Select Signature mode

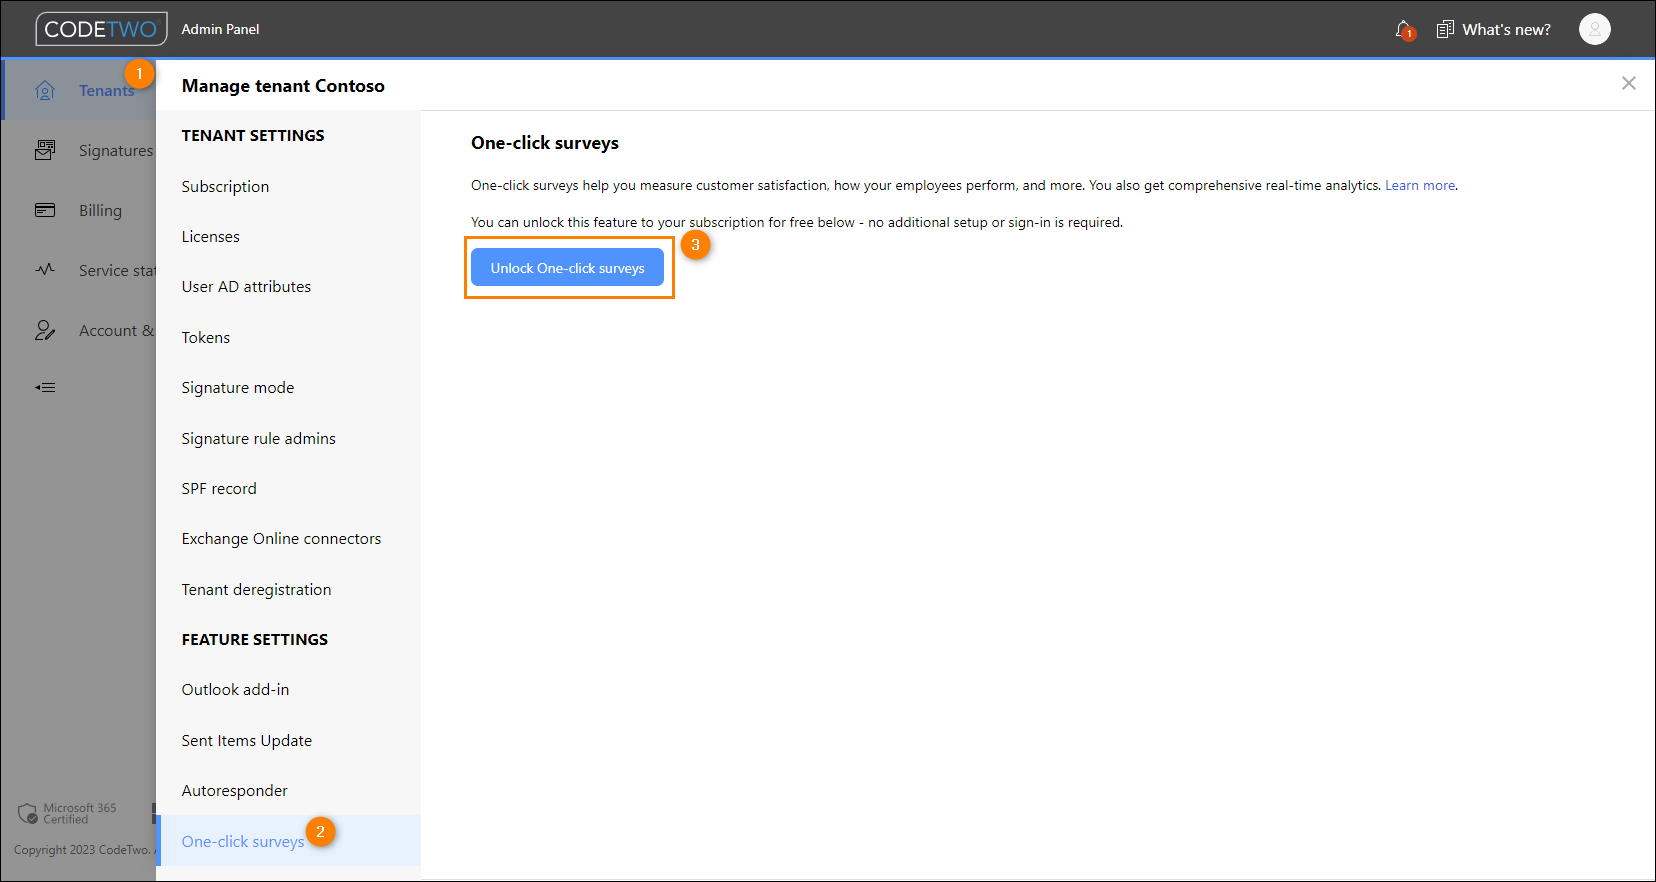pyautogui.click(x=238, y=387)
